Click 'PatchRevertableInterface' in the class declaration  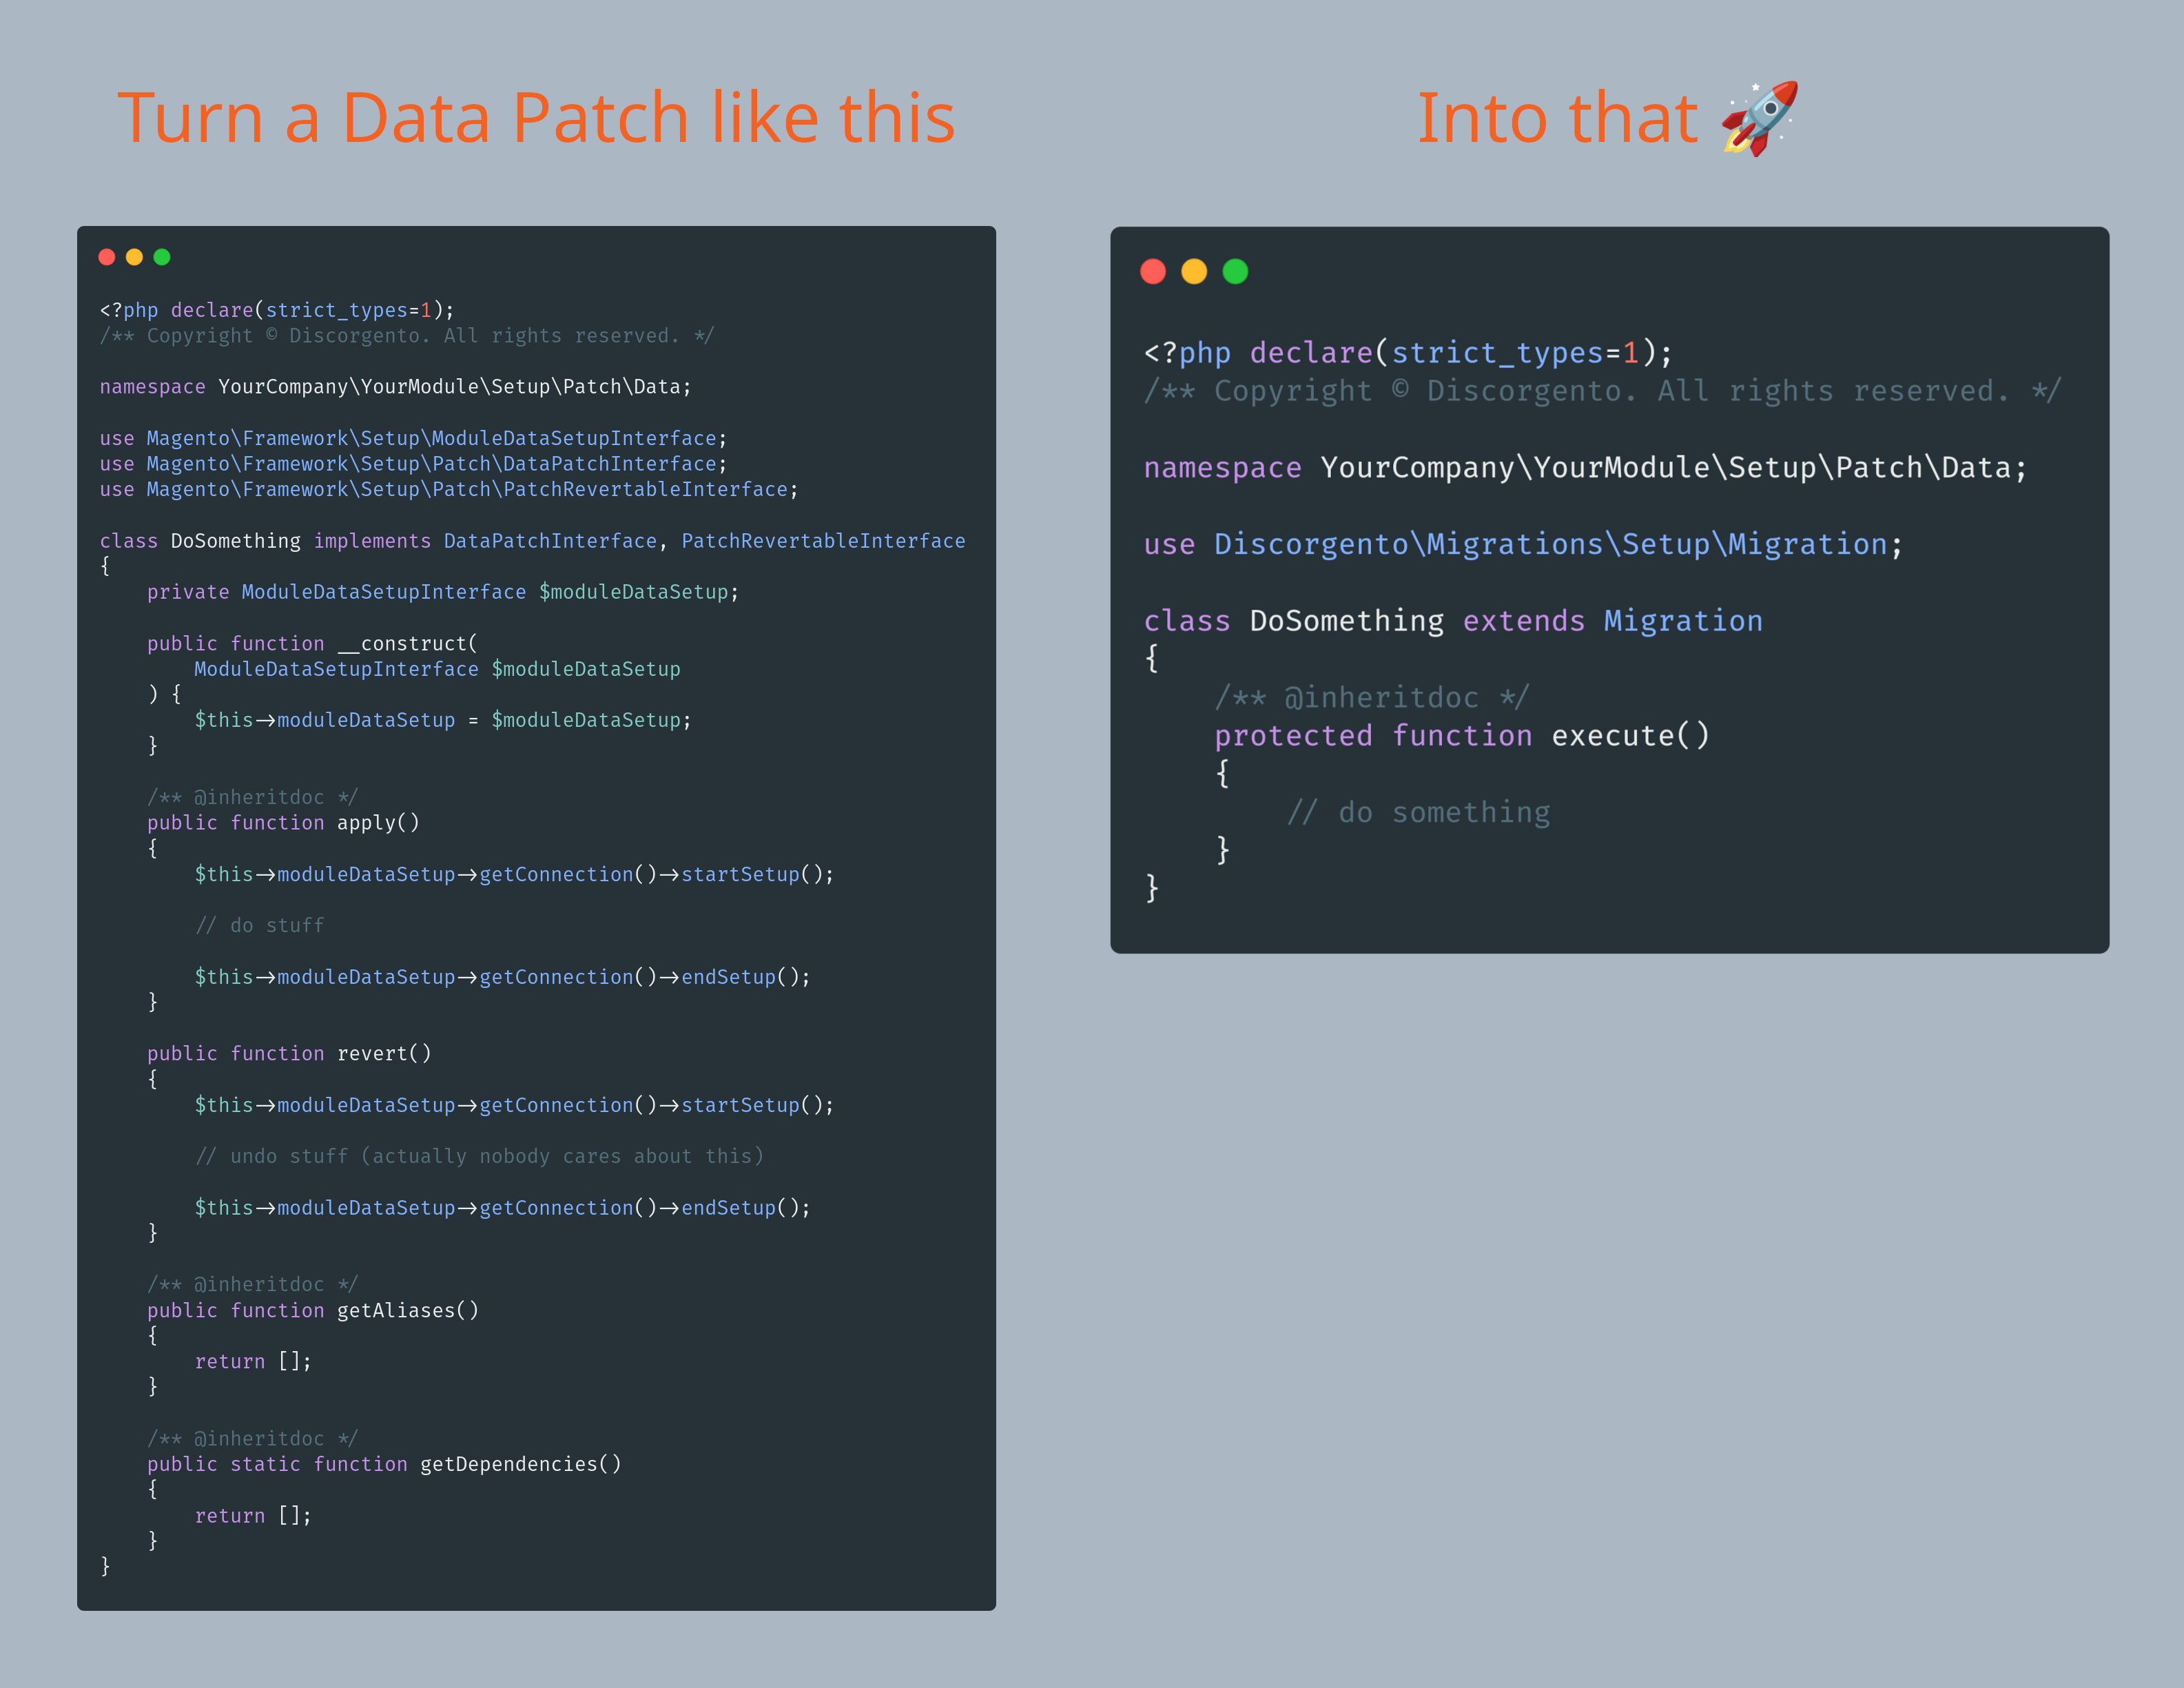coord(823,541)
